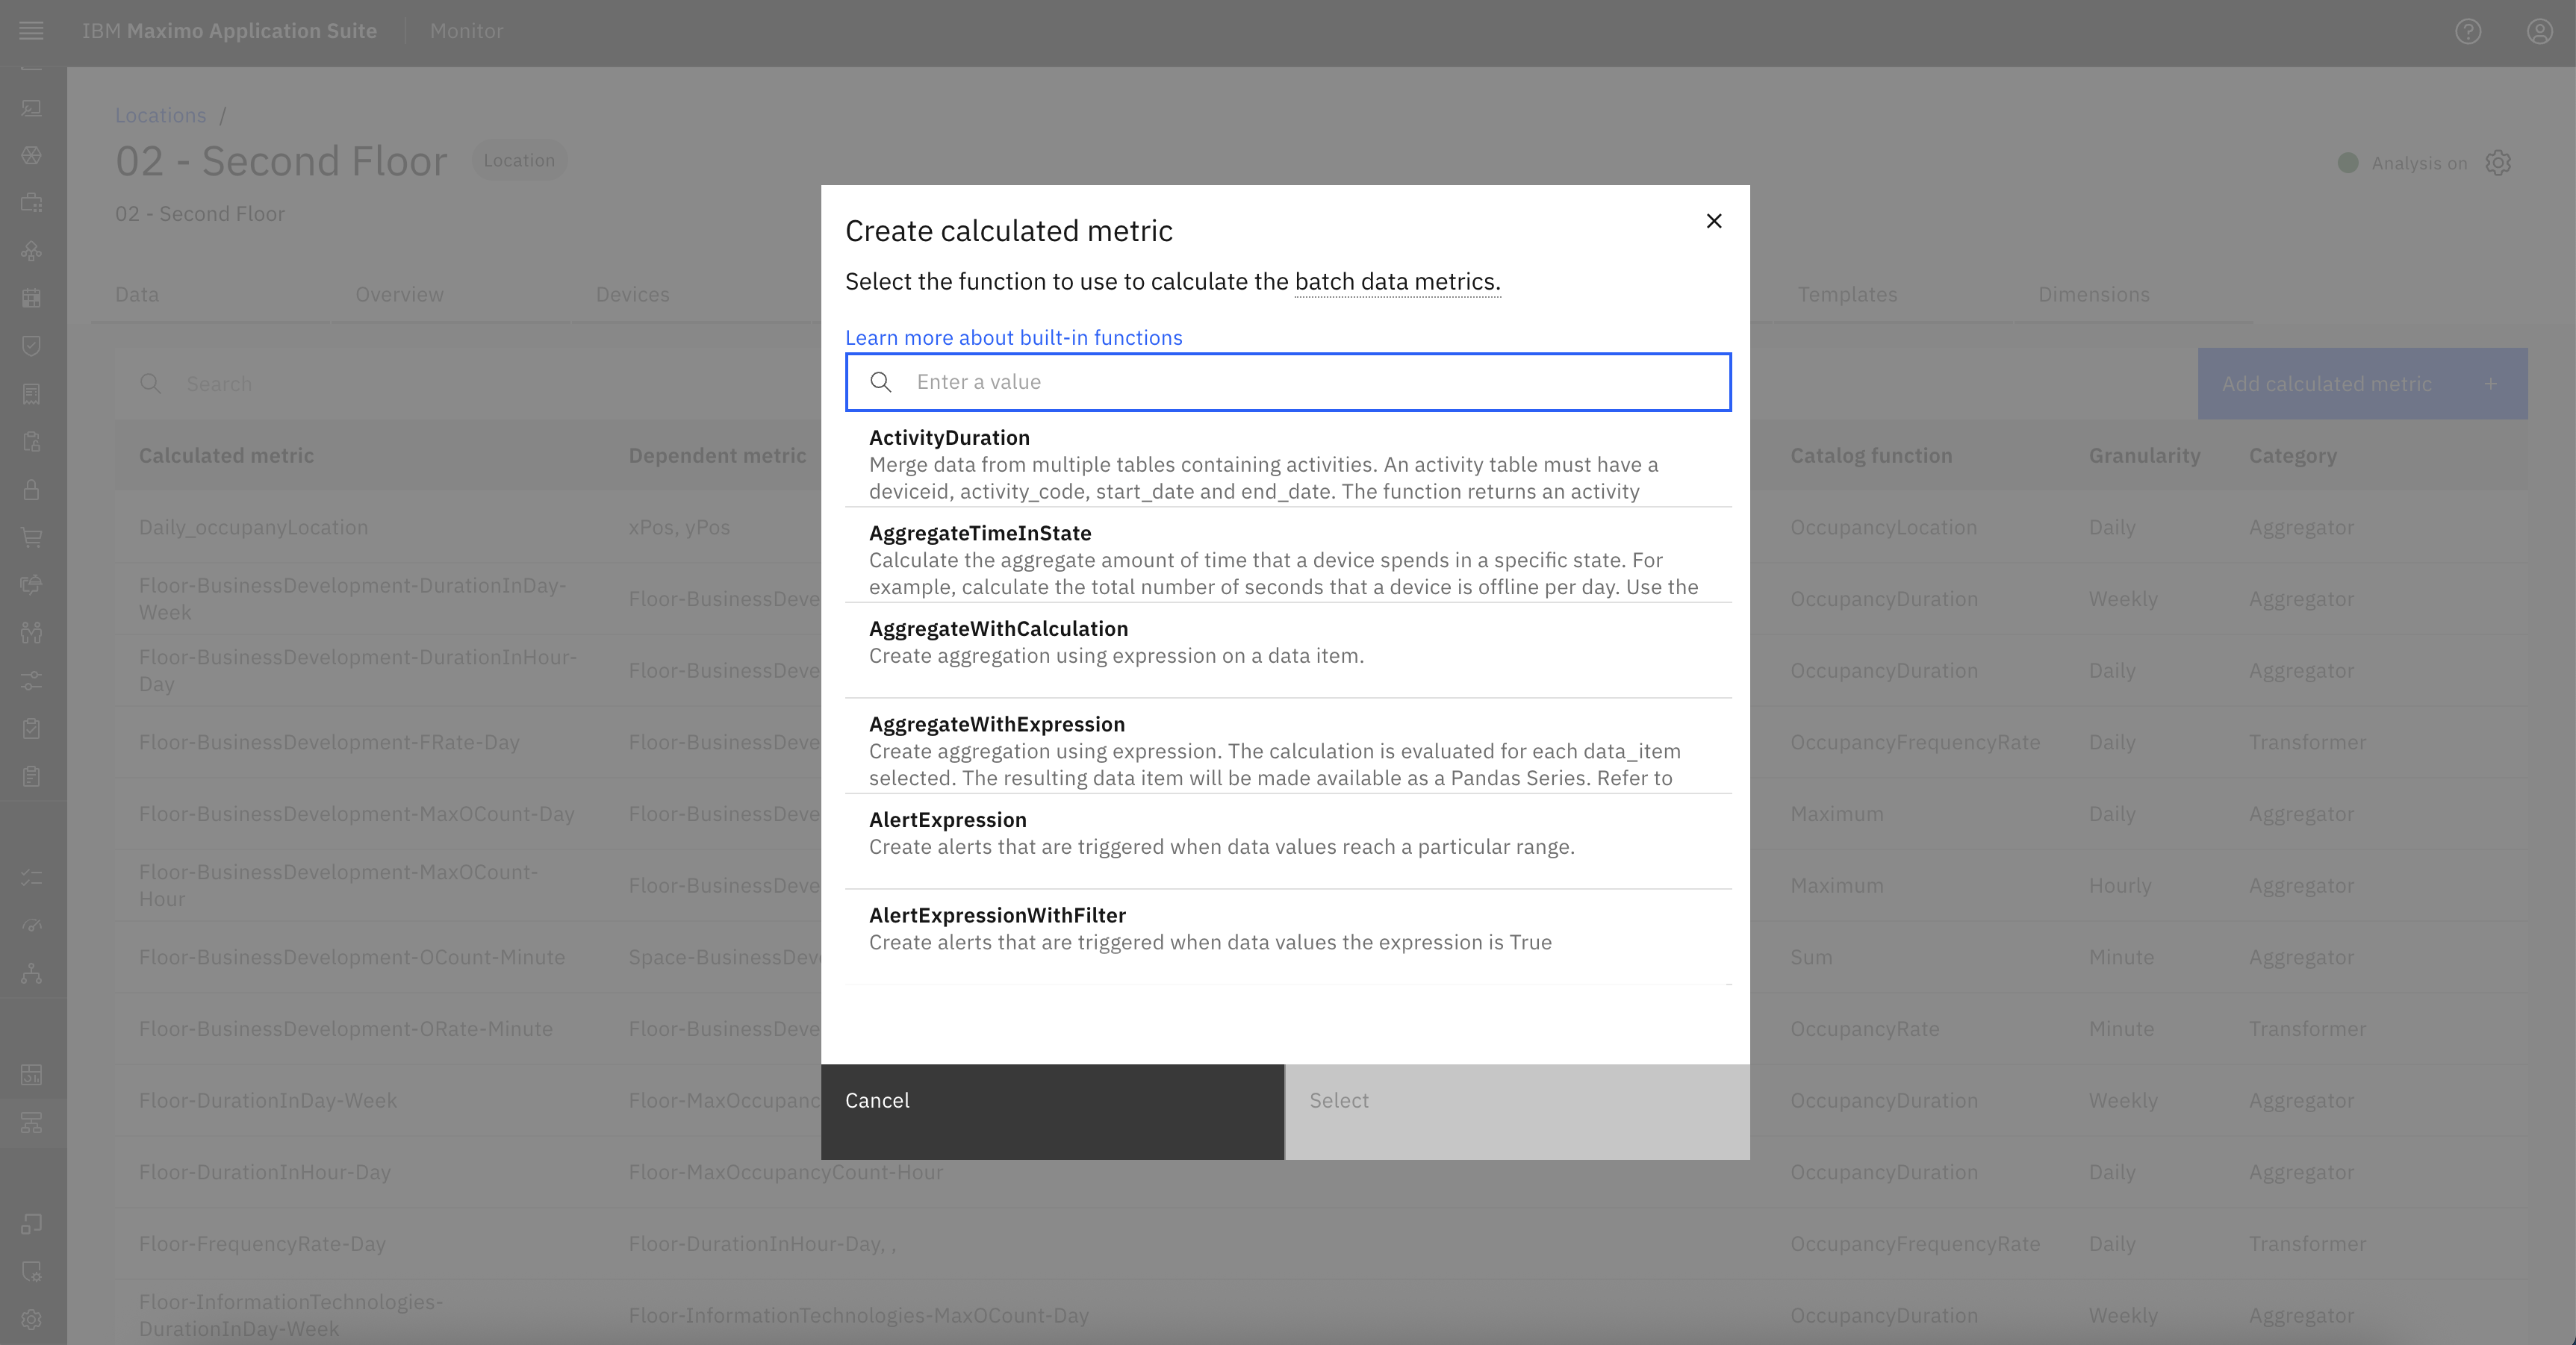Click the Catalog function column header
Viewport: 2576px width, 1345px height.
coord(1871,456)
